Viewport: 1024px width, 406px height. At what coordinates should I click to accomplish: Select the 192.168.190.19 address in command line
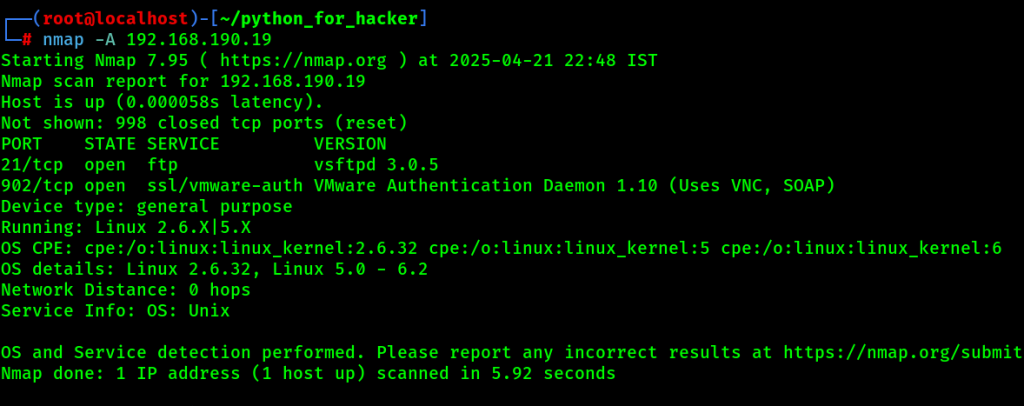199,40
